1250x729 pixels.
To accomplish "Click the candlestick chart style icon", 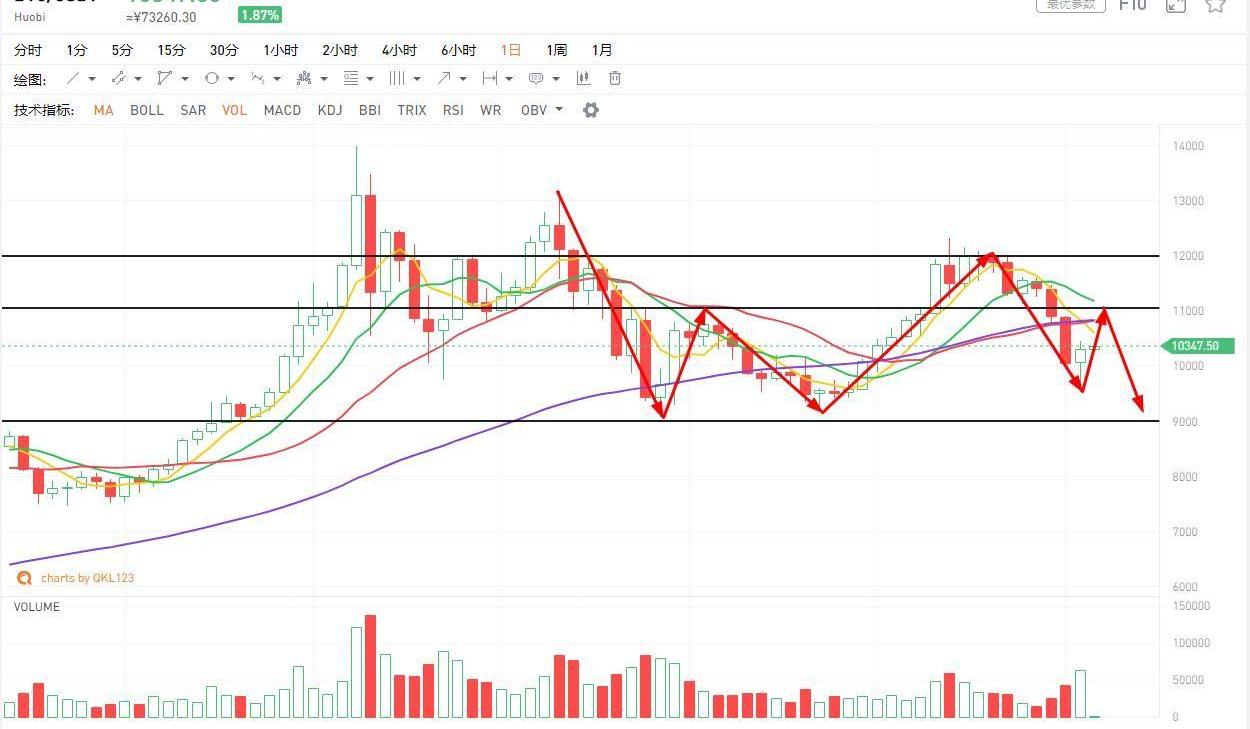I will pyautogui.click(x=583, y=78).
